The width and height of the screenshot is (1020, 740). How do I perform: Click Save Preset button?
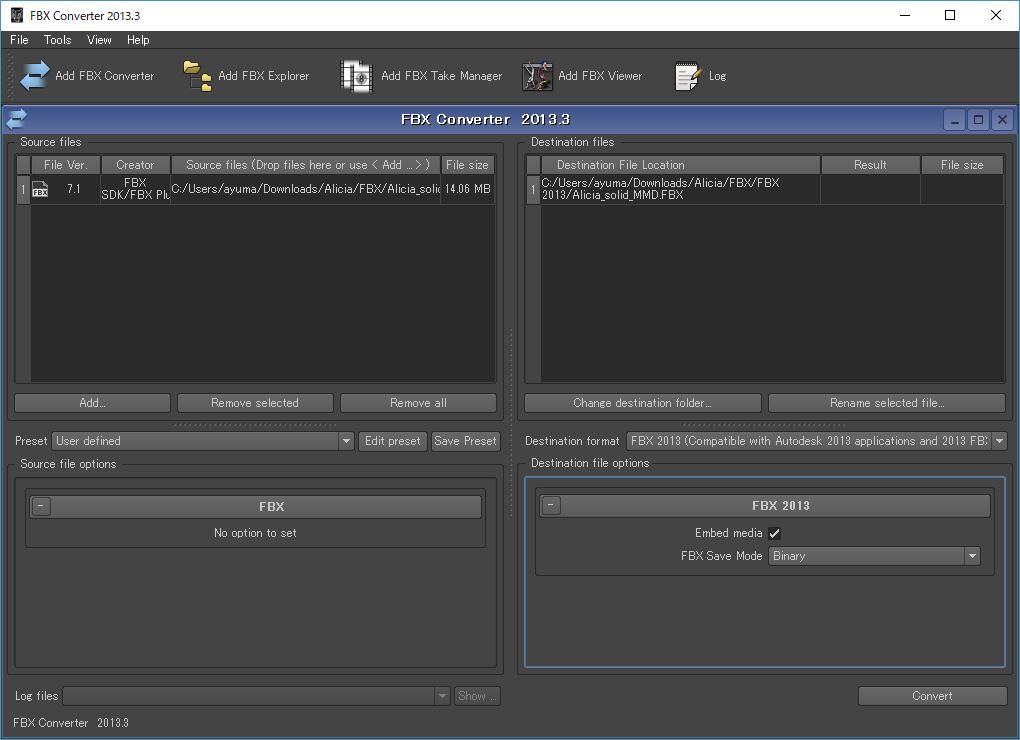(x=465, y=441)
